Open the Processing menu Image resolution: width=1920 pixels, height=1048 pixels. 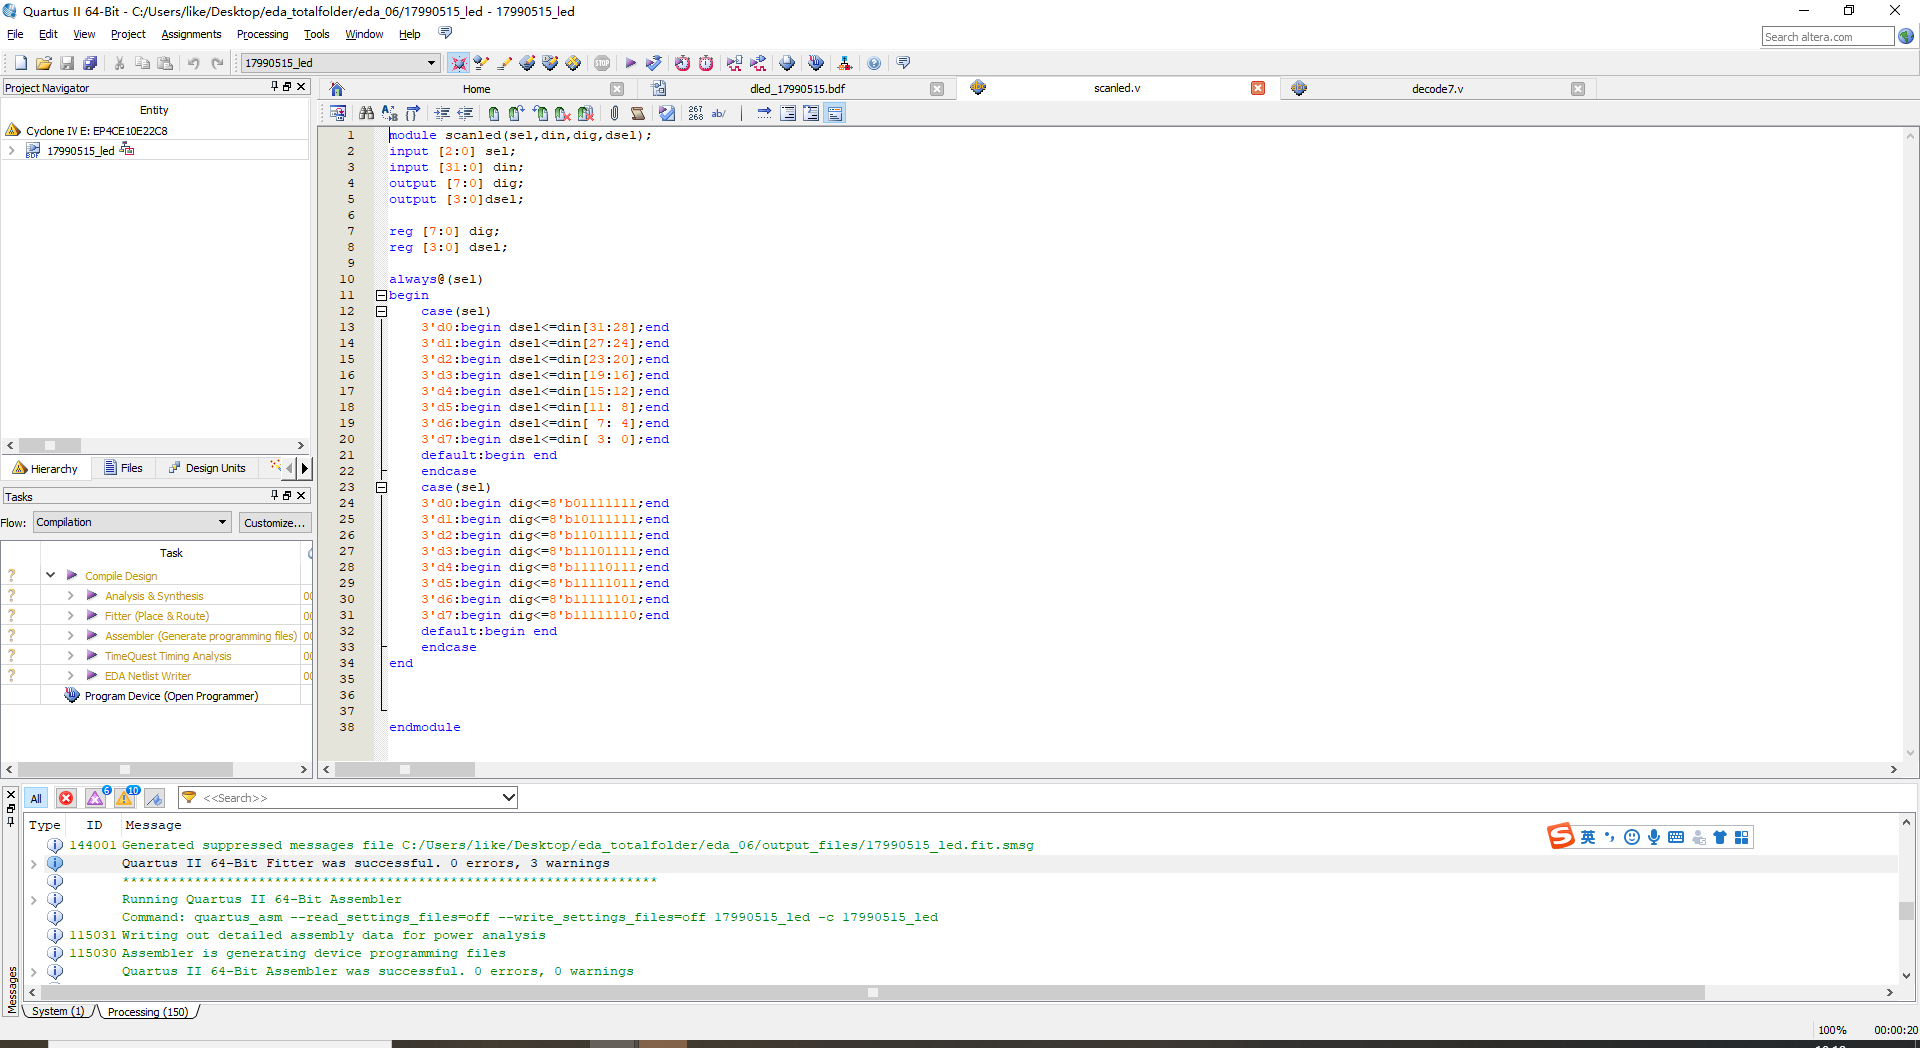[262, 34]
